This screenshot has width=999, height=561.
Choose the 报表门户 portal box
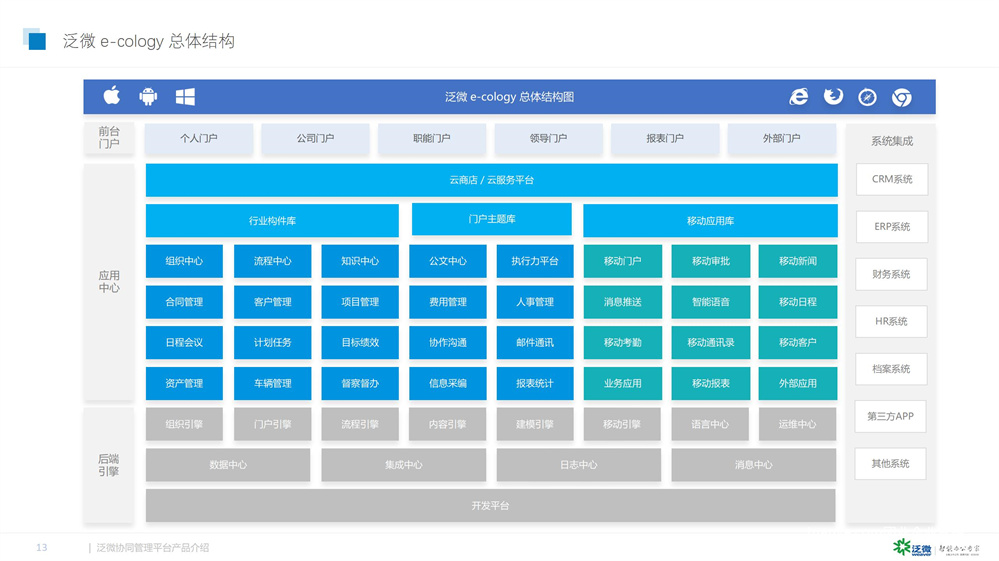click(x=665, y=139)
